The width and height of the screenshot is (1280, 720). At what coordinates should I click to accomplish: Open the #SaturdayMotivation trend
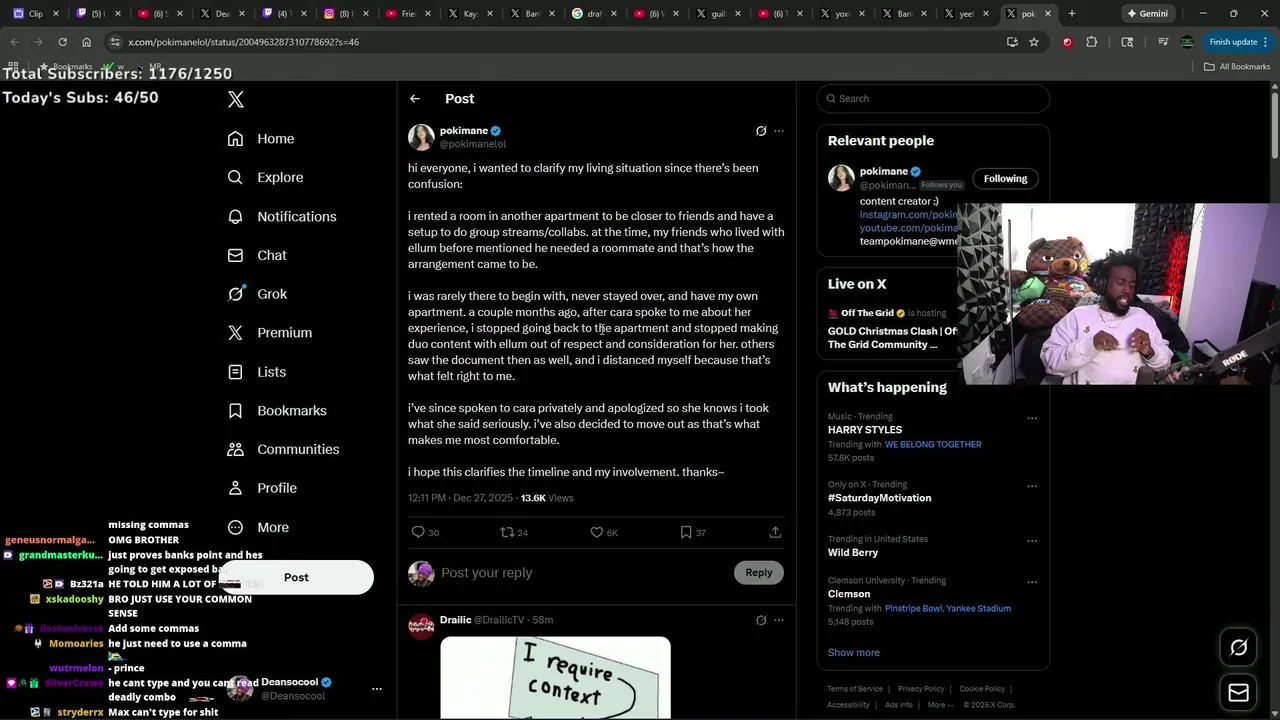(879, 498)
